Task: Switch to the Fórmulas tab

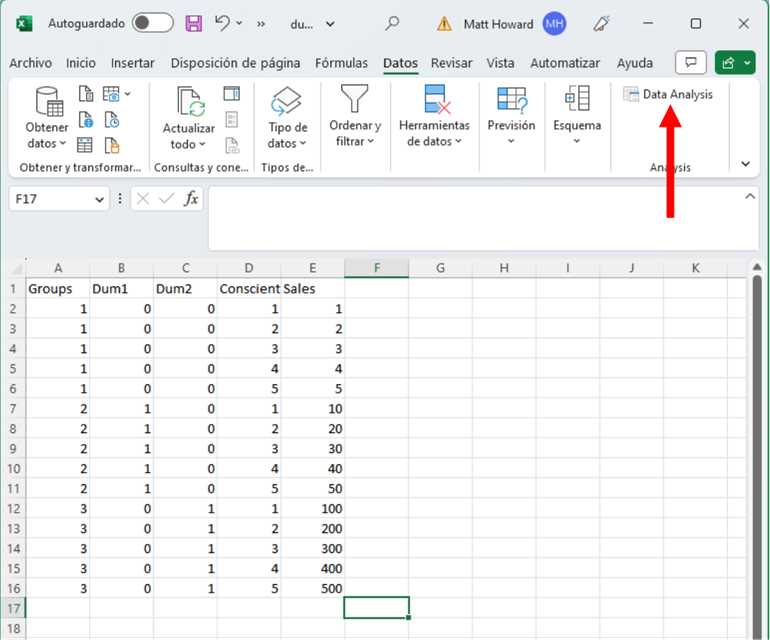Action: 341,63
